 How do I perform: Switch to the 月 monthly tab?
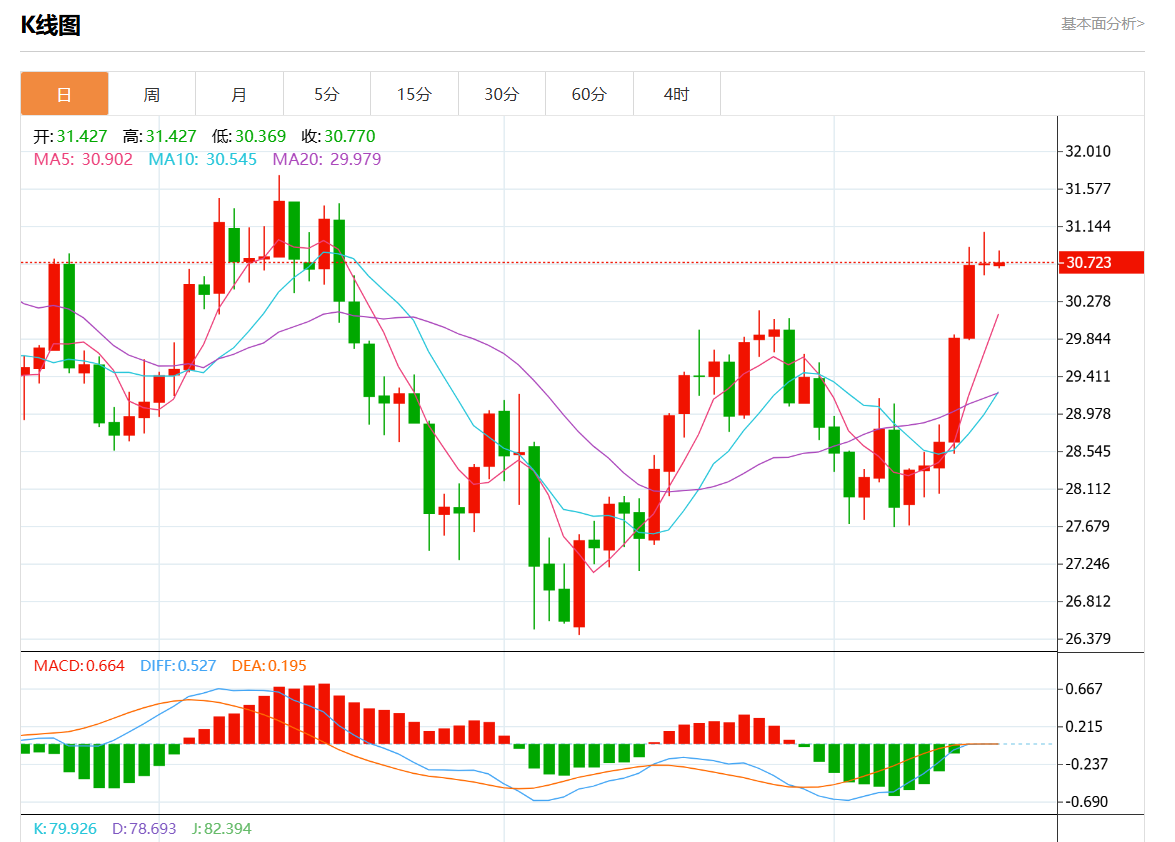[x=239, y=94]
